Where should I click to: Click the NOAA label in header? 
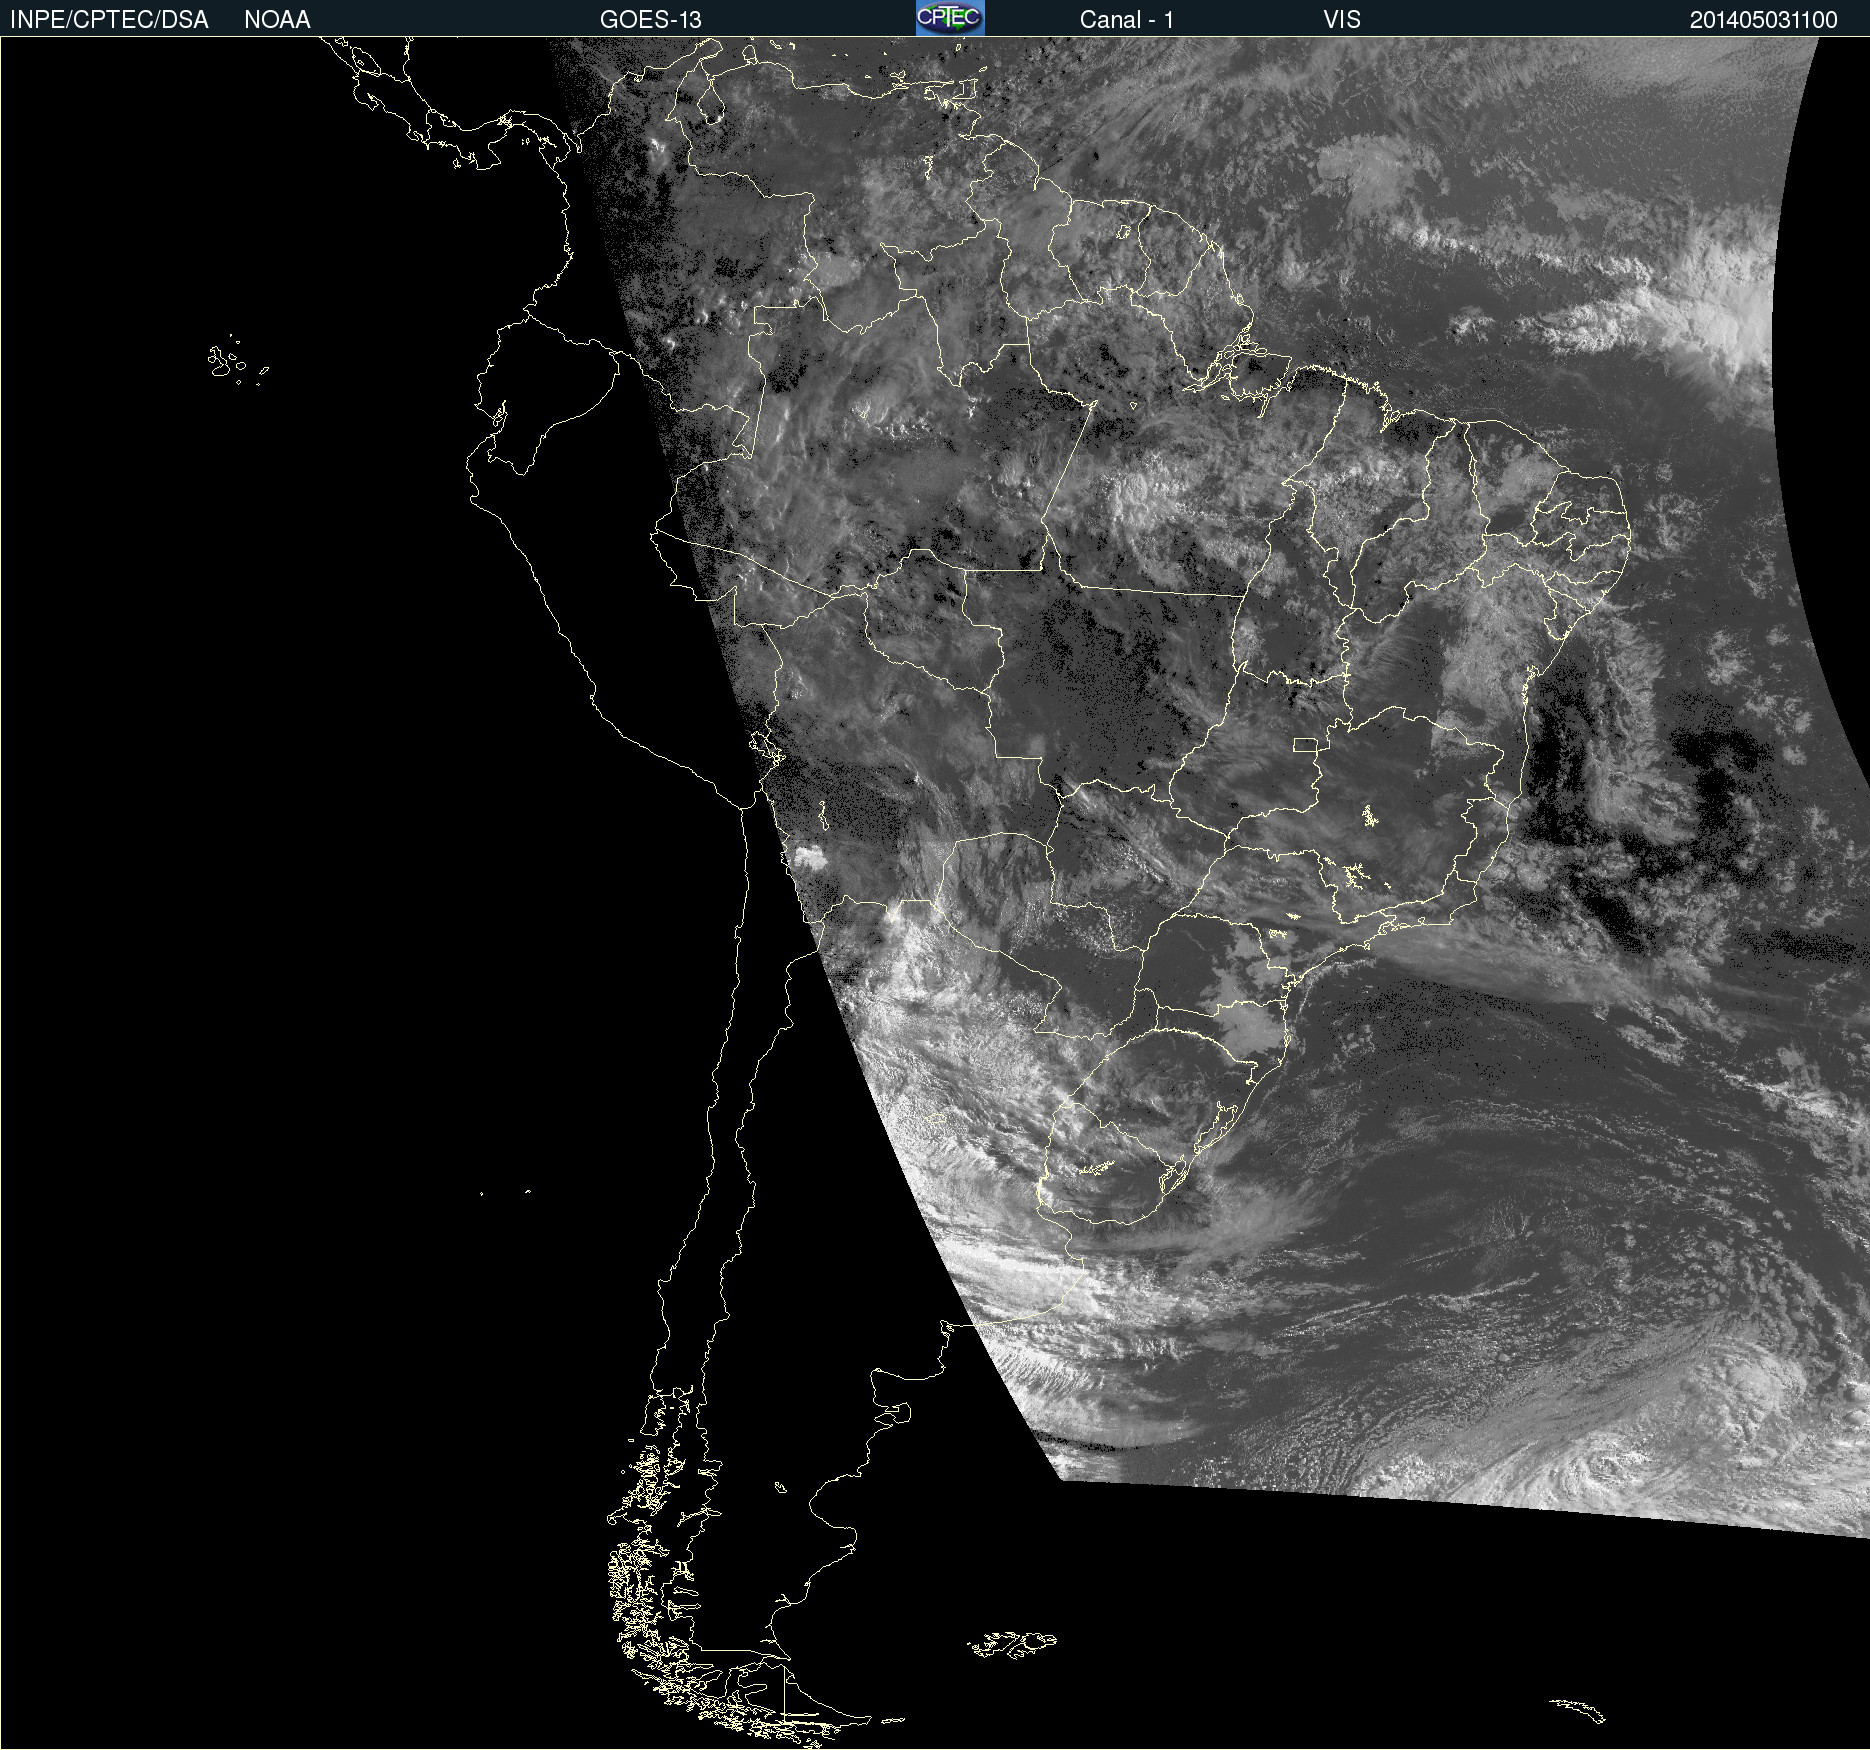pyautogui.click(x=277, y=20)
